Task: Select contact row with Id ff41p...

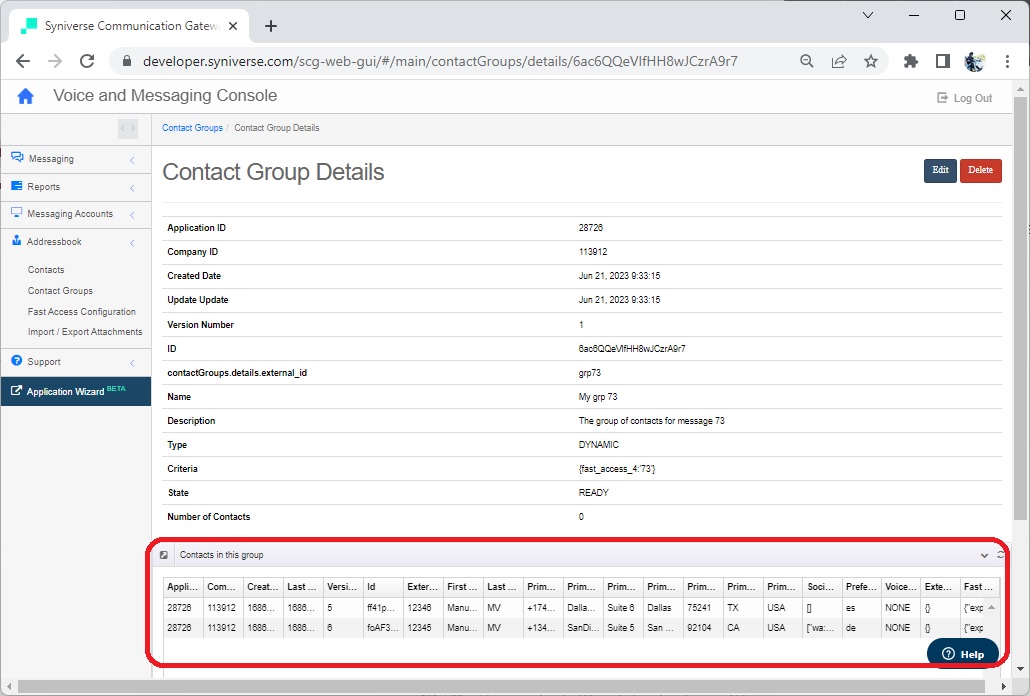Action: point(575,607)
